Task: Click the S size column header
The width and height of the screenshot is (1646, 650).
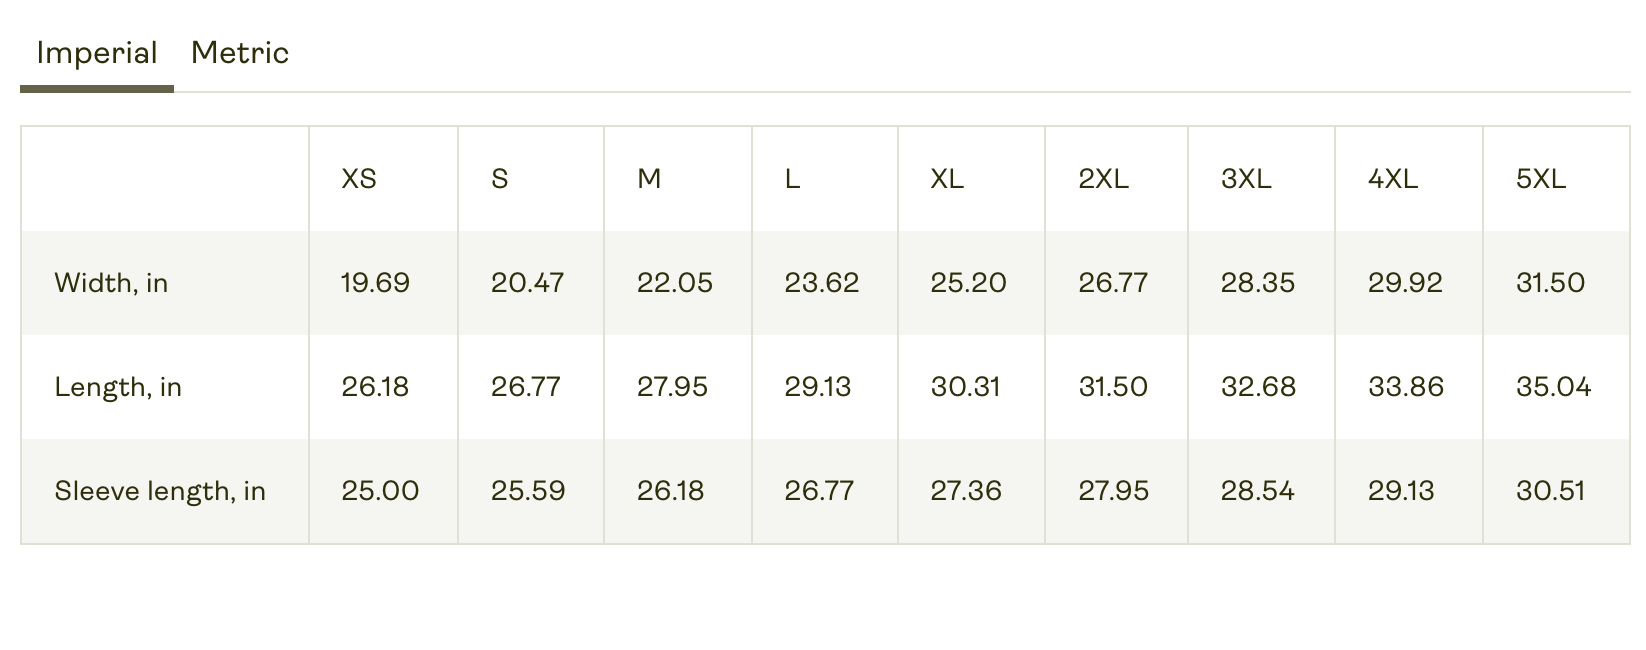Action: pos(500,179)
